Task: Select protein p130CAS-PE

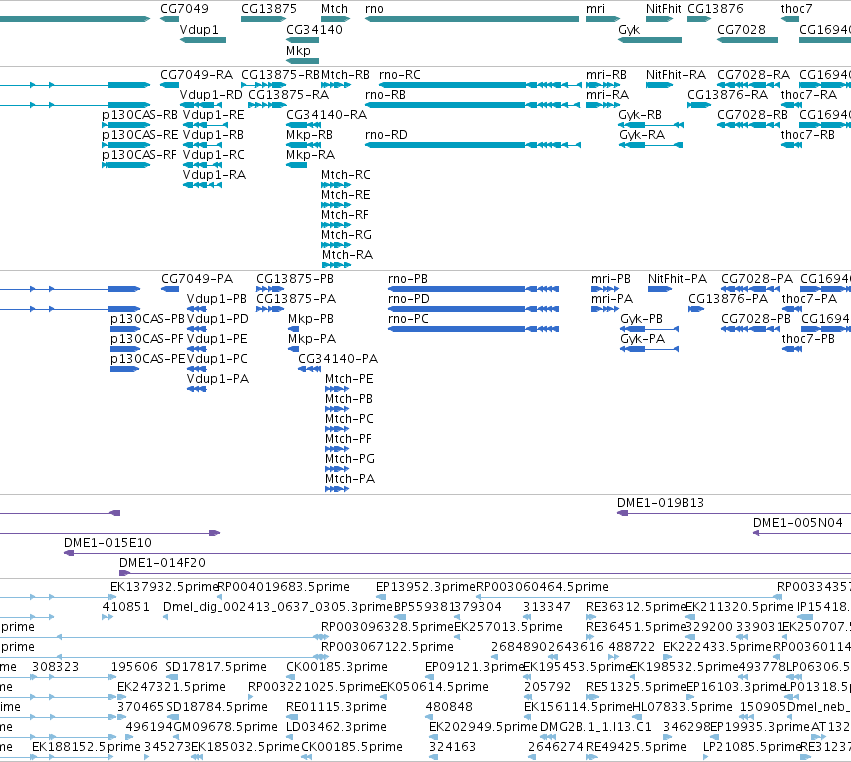Action: coord(148,359)
